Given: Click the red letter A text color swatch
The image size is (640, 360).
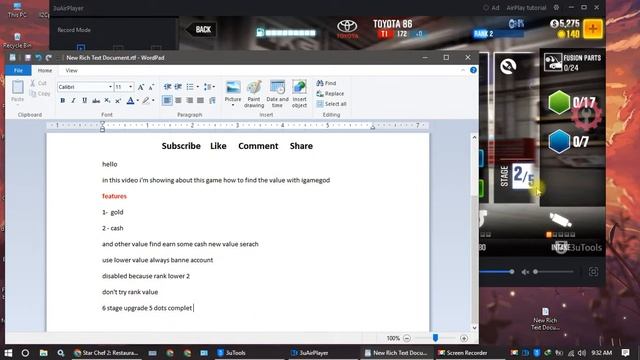Looking at the screenshot, I should 130,100.
